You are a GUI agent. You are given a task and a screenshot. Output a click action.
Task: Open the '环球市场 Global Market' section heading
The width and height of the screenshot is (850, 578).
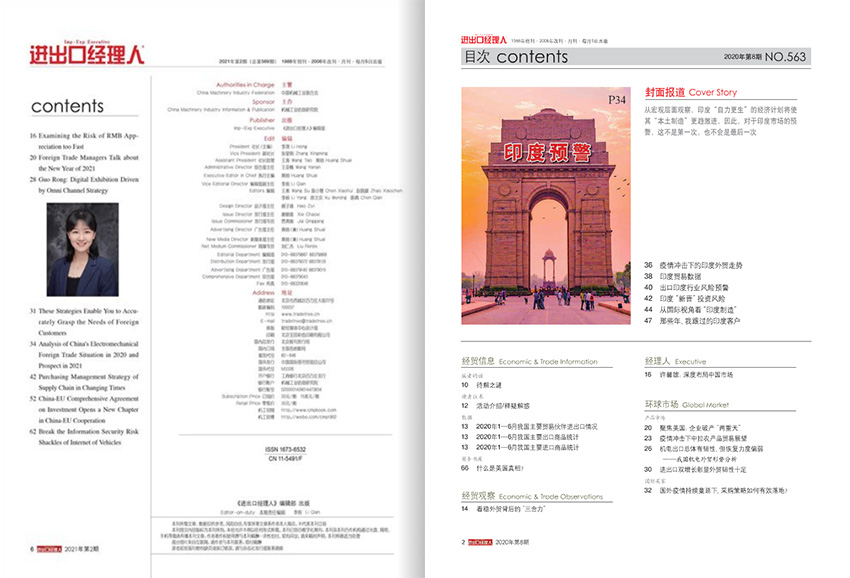[x=687, y=404]
